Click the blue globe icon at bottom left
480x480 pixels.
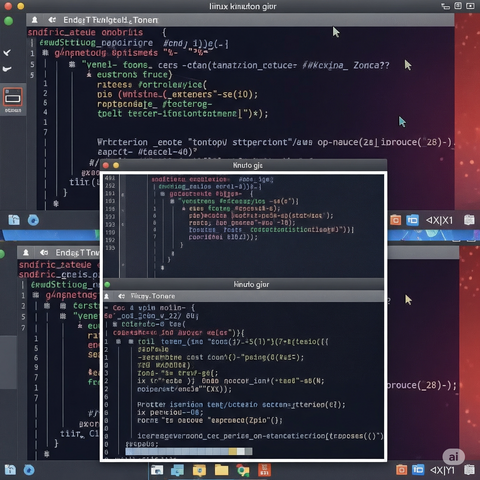[x=29, y=470]
